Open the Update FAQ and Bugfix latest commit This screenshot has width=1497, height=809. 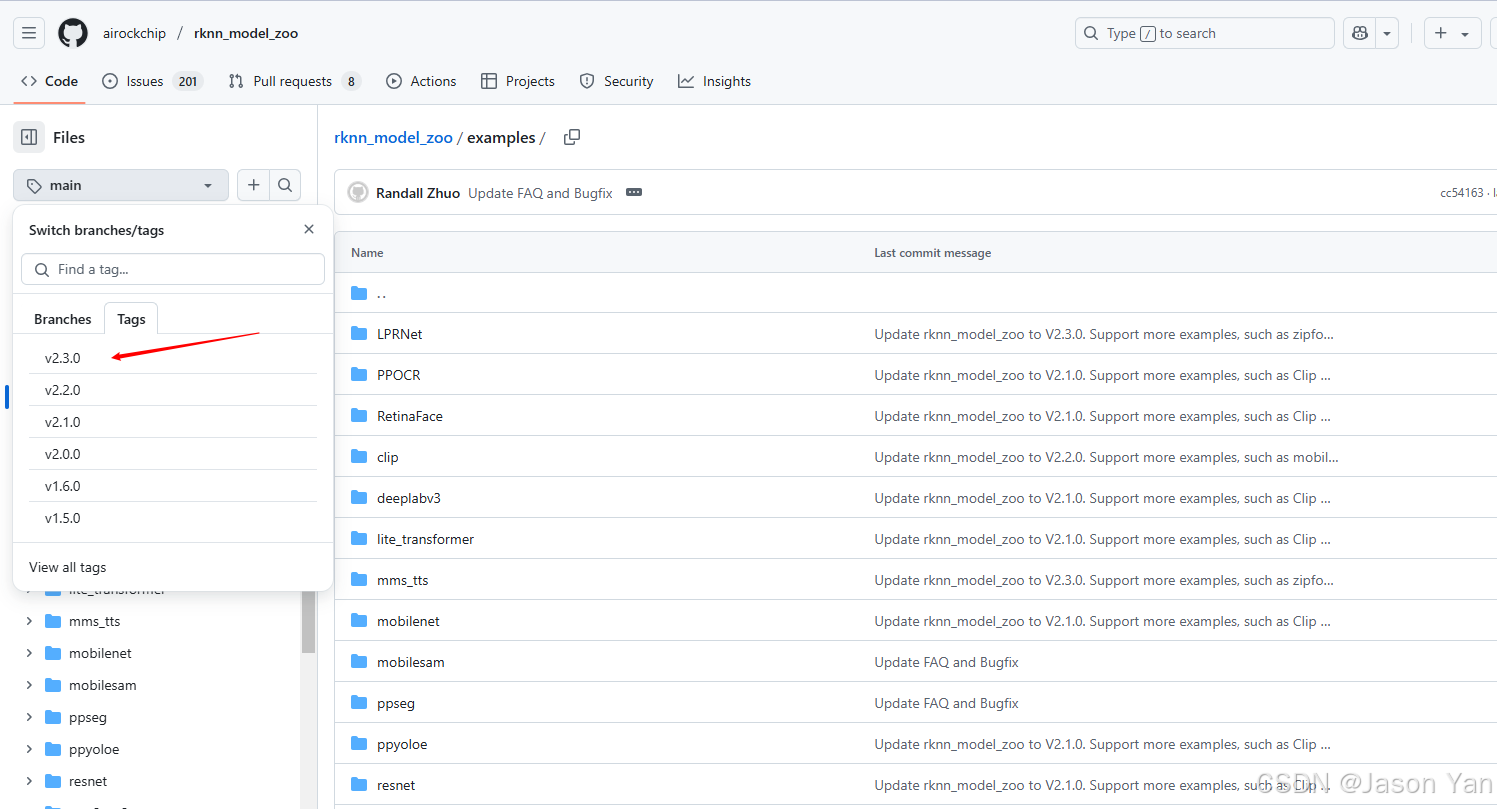tap(540, 193)
